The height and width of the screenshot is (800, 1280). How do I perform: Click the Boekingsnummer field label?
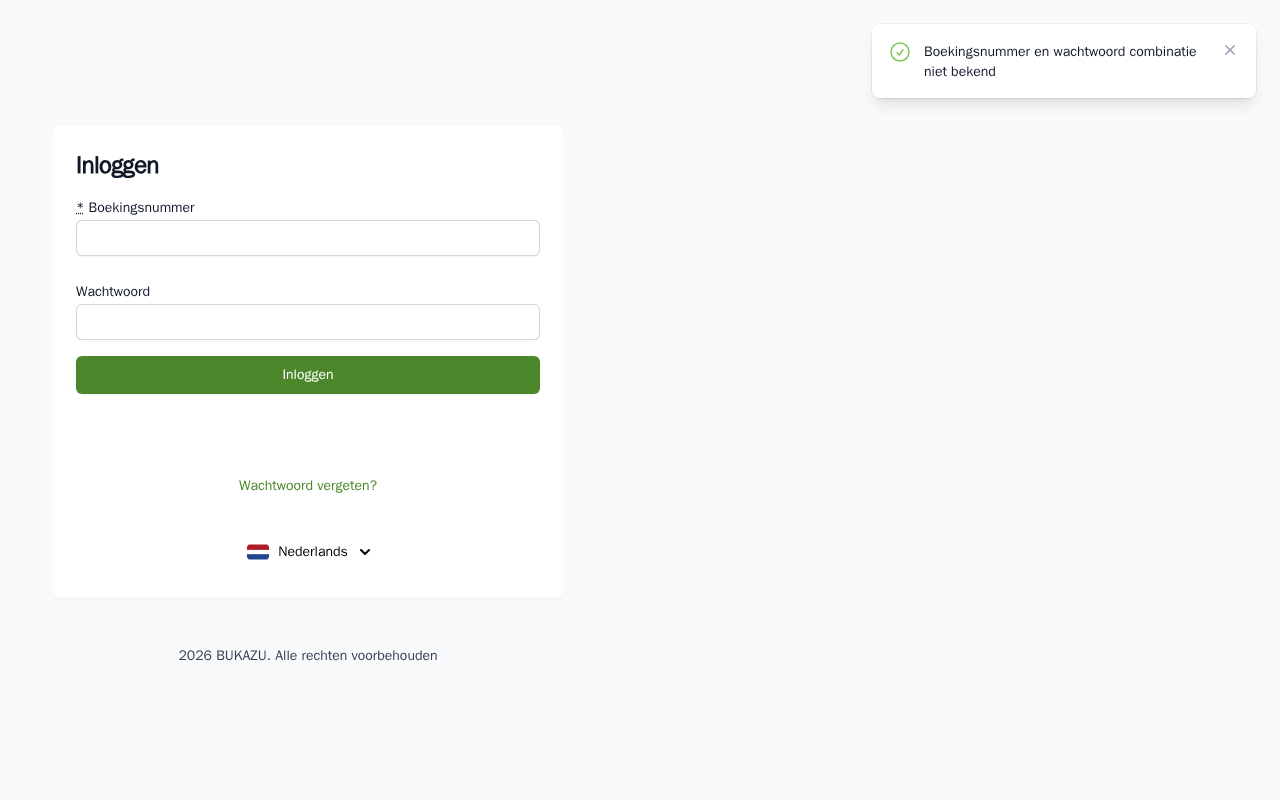click(x=141, y=208)
